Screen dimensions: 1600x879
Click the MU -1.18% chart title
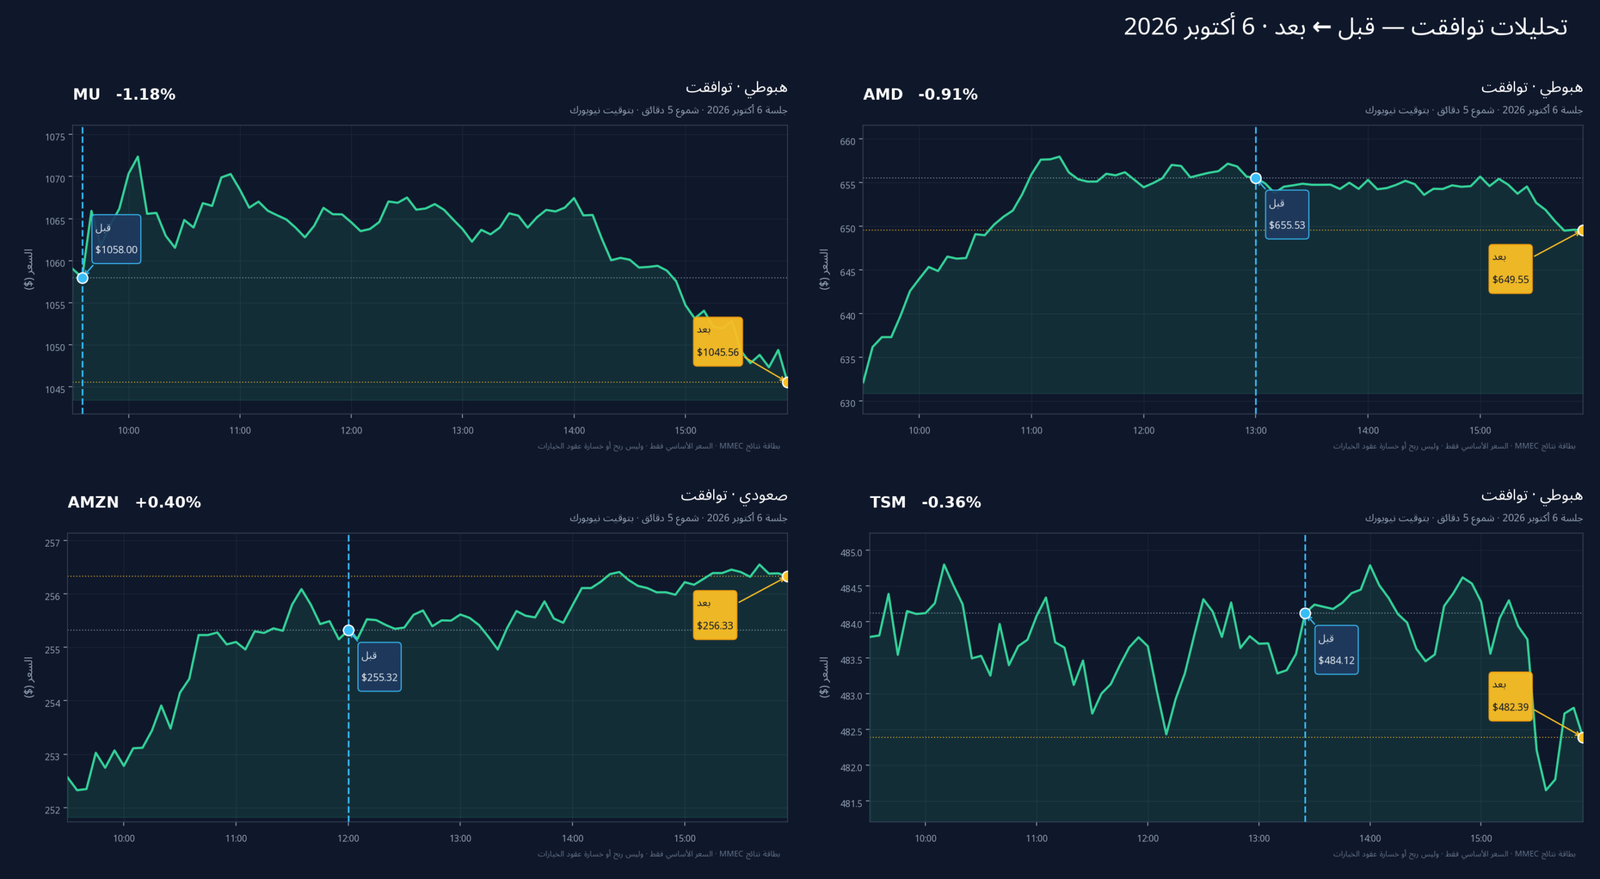pos(124,94)
